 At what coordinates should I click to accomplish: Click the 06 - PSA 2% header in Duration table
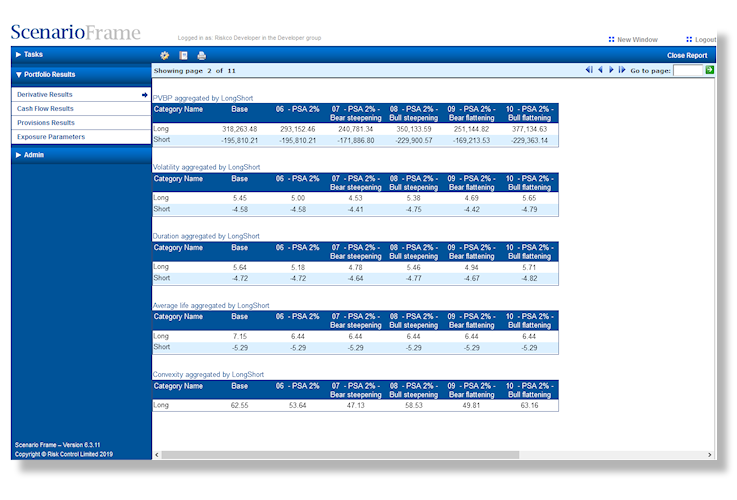tap(298, 247)
